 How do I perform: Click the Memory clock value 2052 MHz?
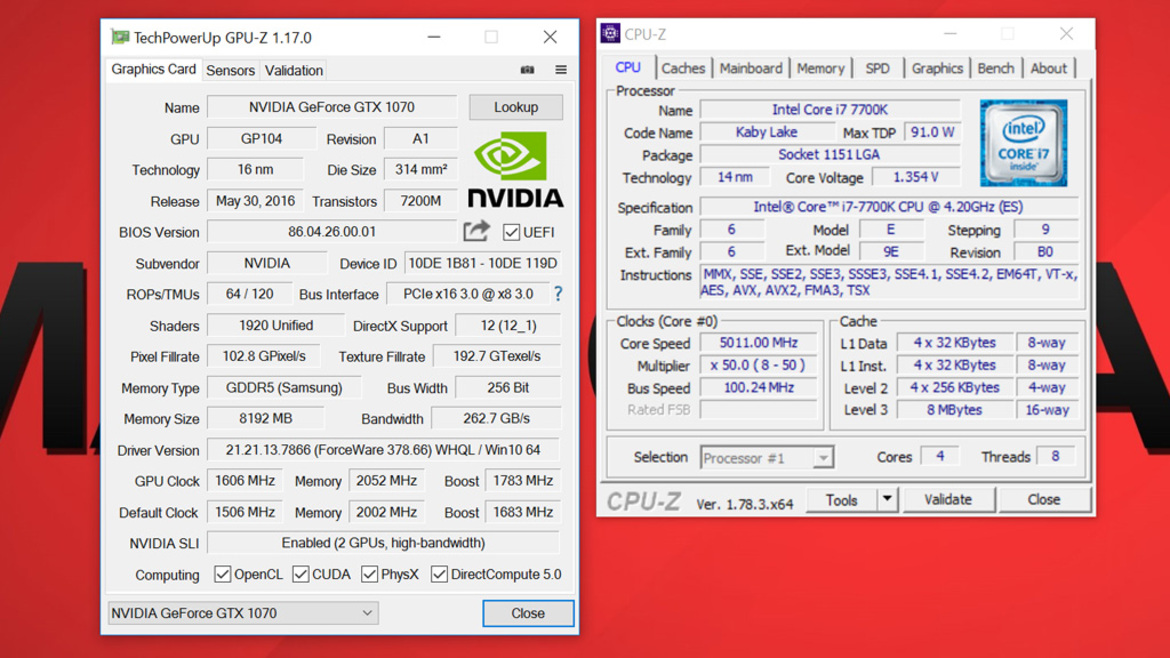[x=386, y=480]
